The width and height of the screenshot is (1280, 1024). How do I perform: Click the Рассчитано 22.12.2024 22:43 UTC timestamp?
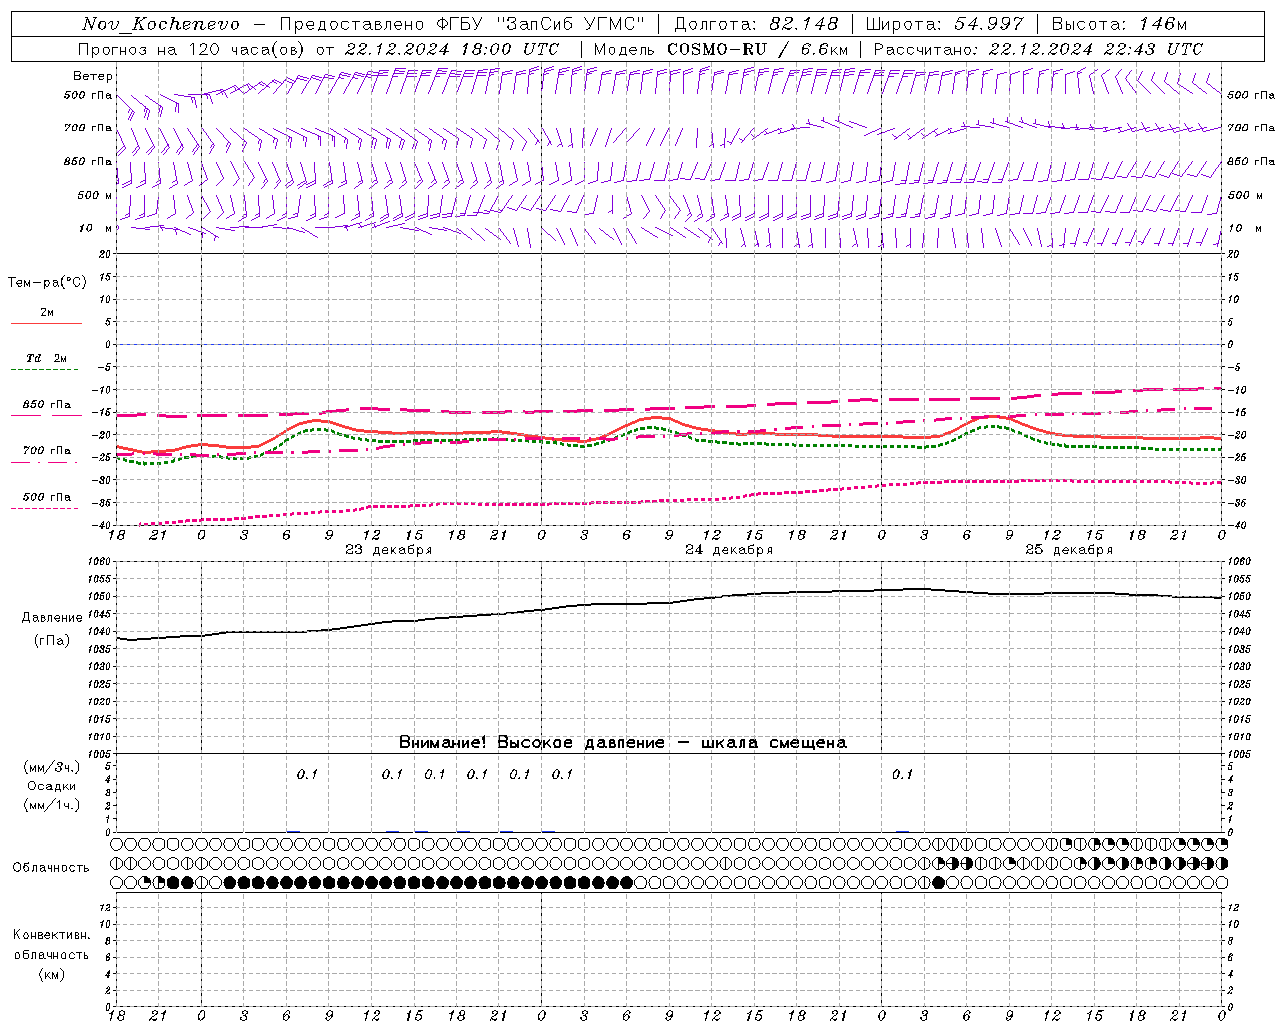coord(1038,49)
